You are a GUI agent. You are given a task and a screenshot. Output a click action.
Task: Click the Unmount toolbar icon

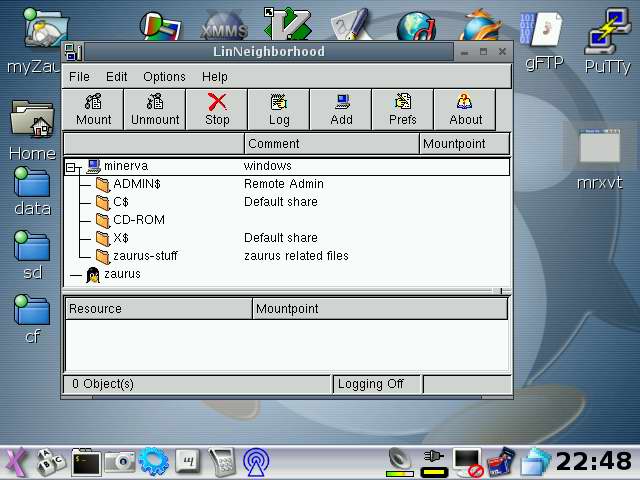pyautogui.click(x=155, y=109)
